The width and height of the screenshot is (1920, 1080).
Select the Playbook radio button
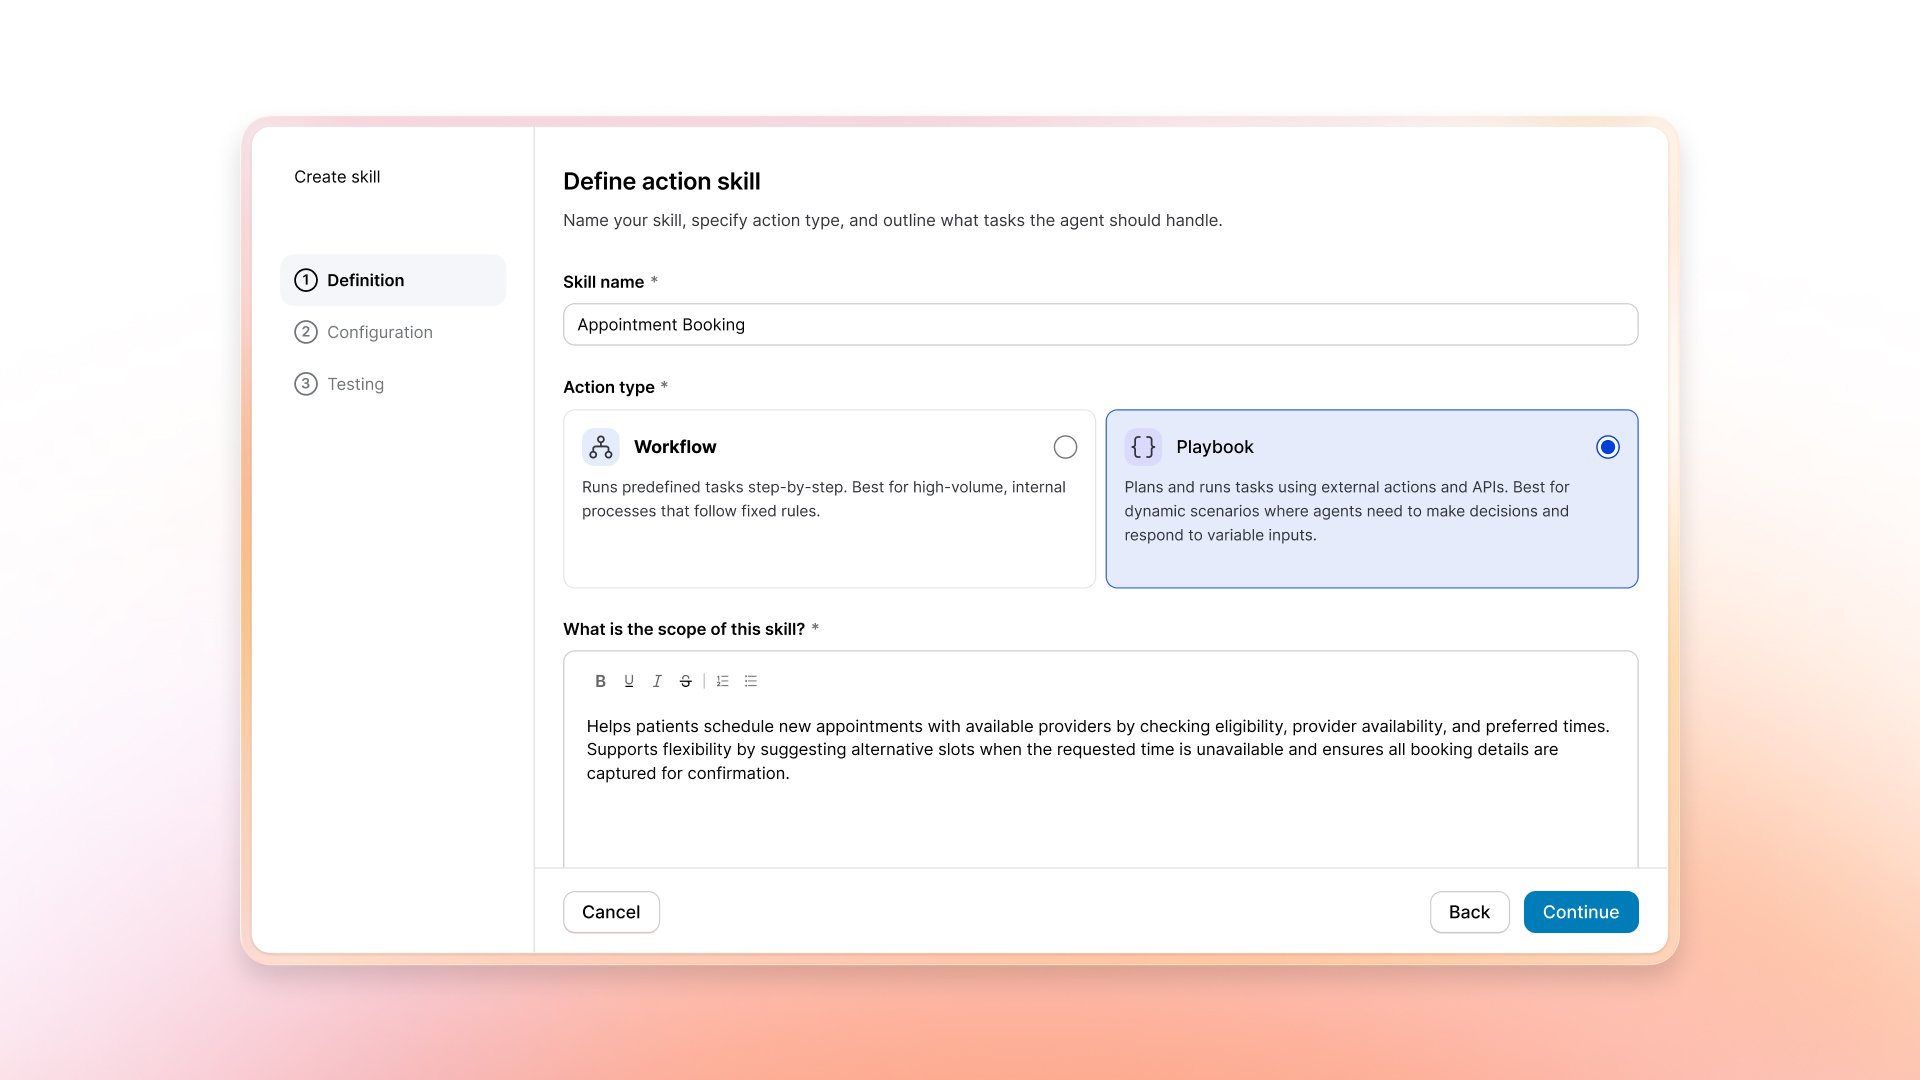click(1607, 447)
